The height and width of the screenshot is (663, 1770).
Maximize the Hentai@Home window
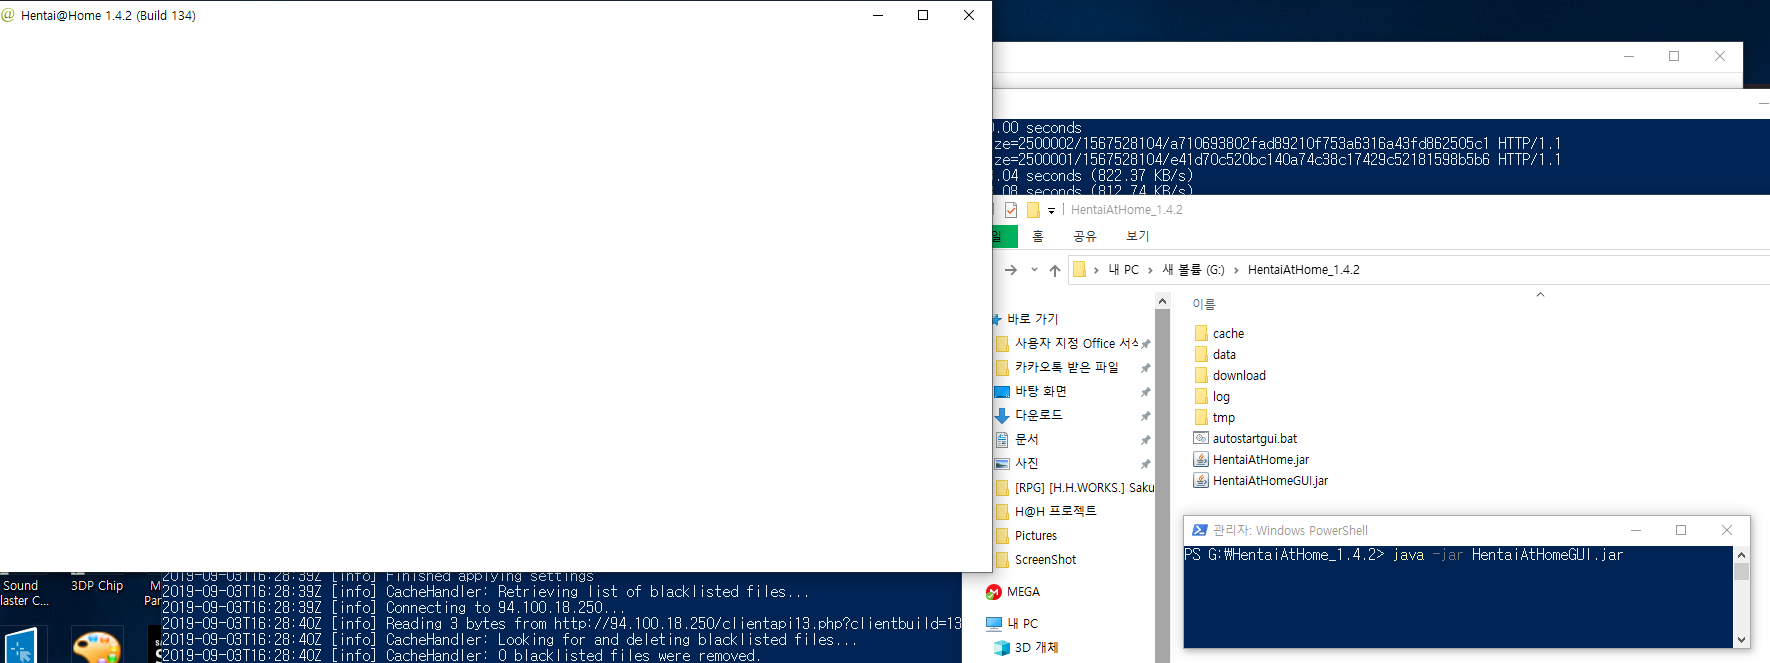click(x=923, y=15)
